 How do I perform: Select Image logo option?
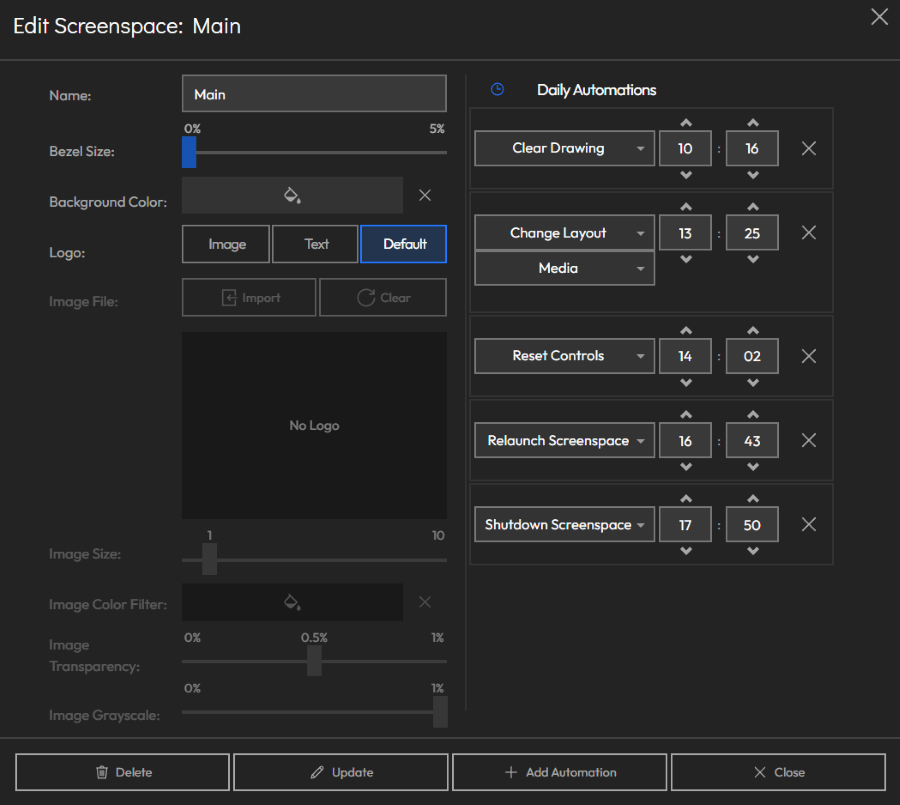[x=226, y=244]
